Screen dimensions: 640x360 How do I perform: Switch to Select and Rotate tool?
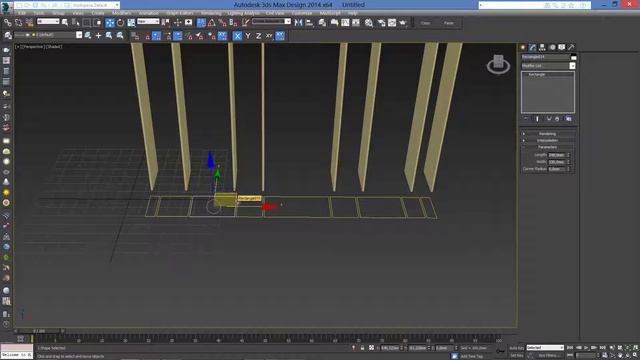(120, 23)
